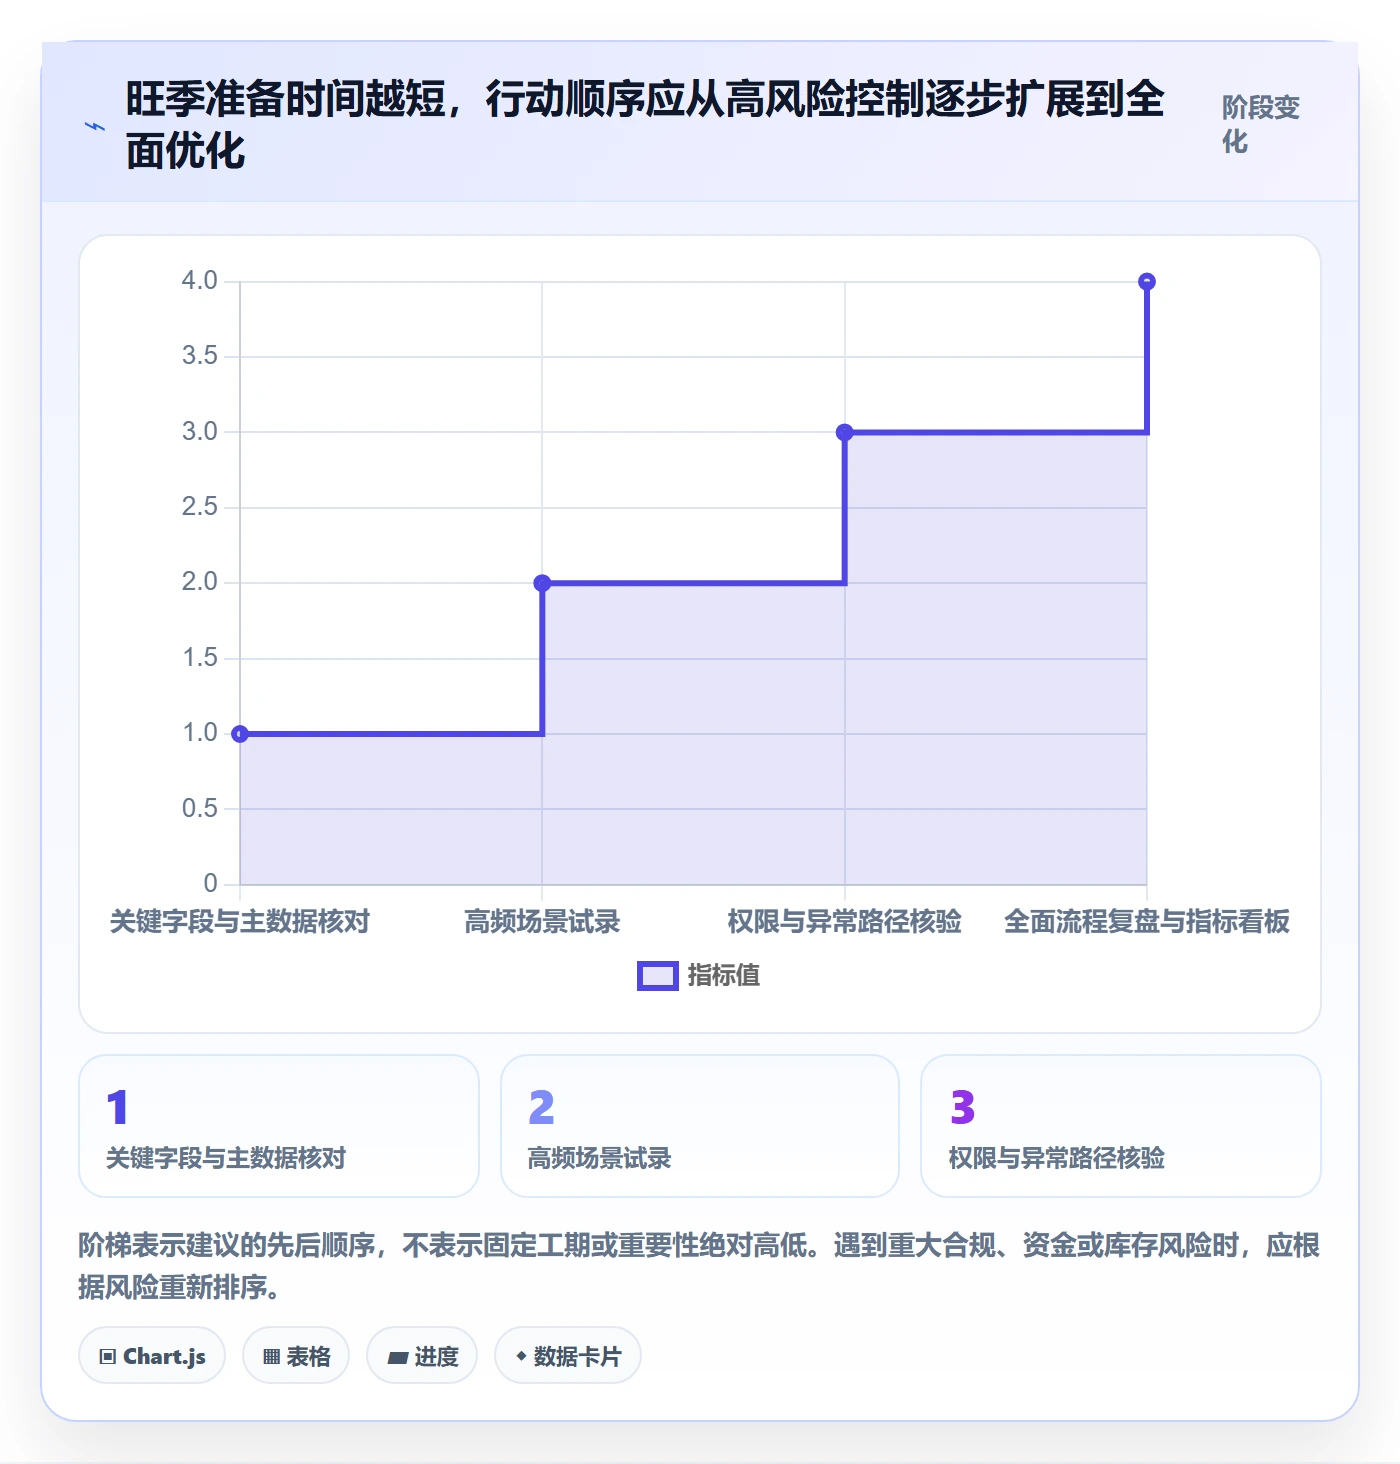Open step card 2 高频场景试录
Image resolution: width=1400 pixels, height=1464 pixels.
[700, 1126]
